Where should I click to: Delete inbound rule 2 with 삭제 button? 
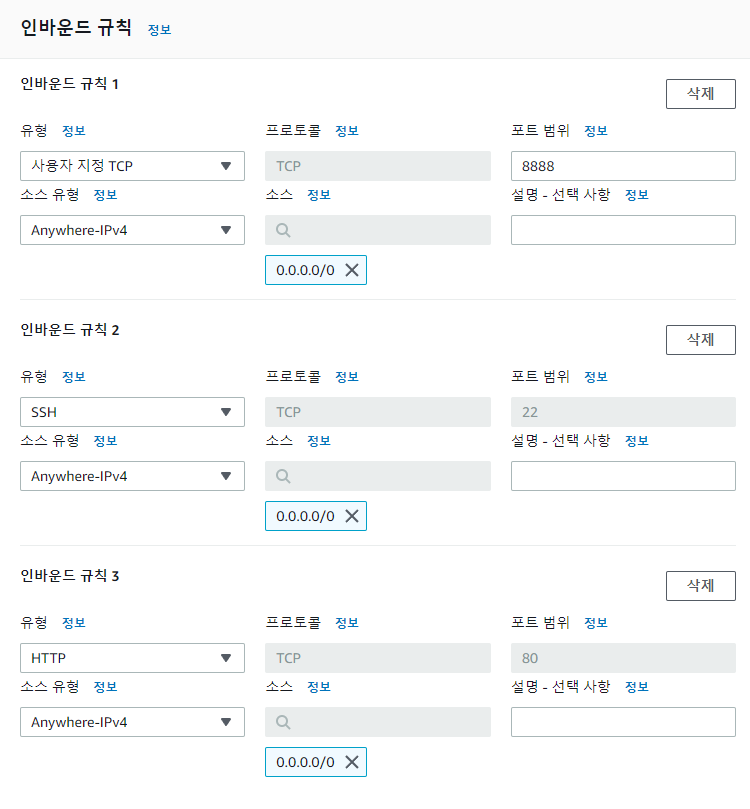tap(700, 340)
